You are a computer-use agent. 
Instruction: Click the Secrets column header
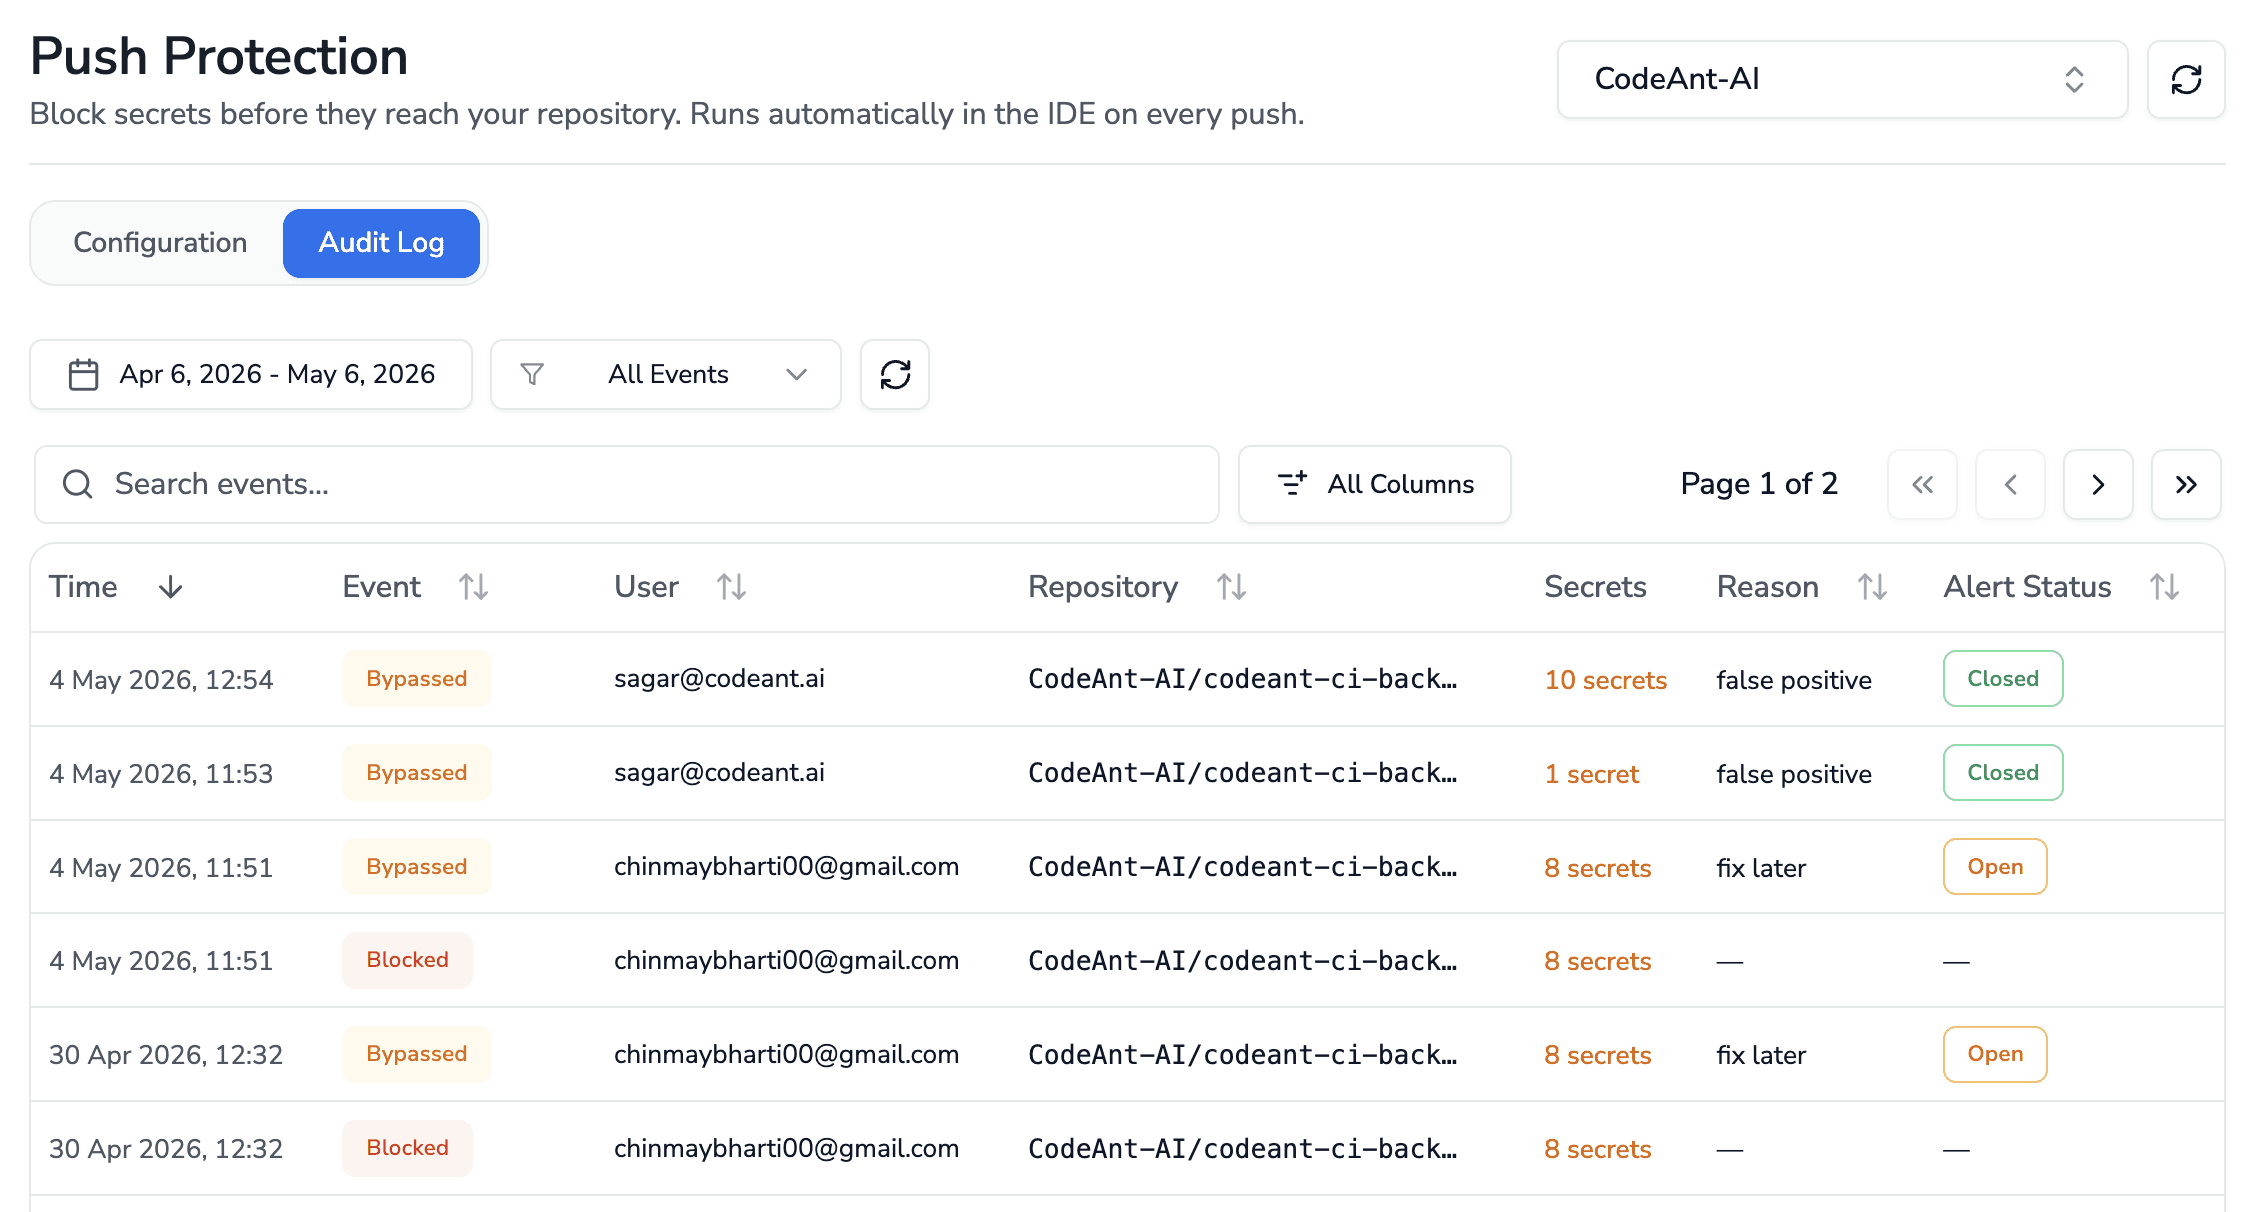pyautogui.click(x=1595, y=587)
